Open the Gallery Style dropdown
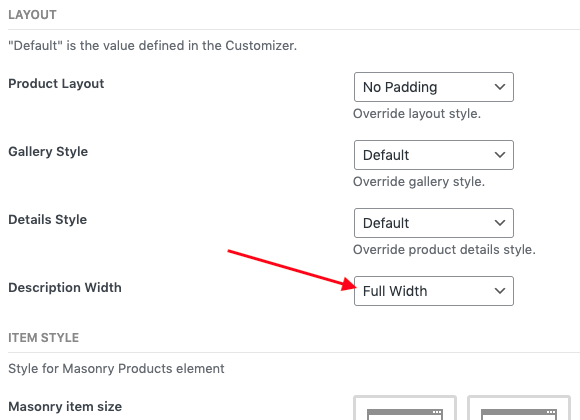Image resolution: width=580 pixels, height=420 pixels. (x=434, y=155)
